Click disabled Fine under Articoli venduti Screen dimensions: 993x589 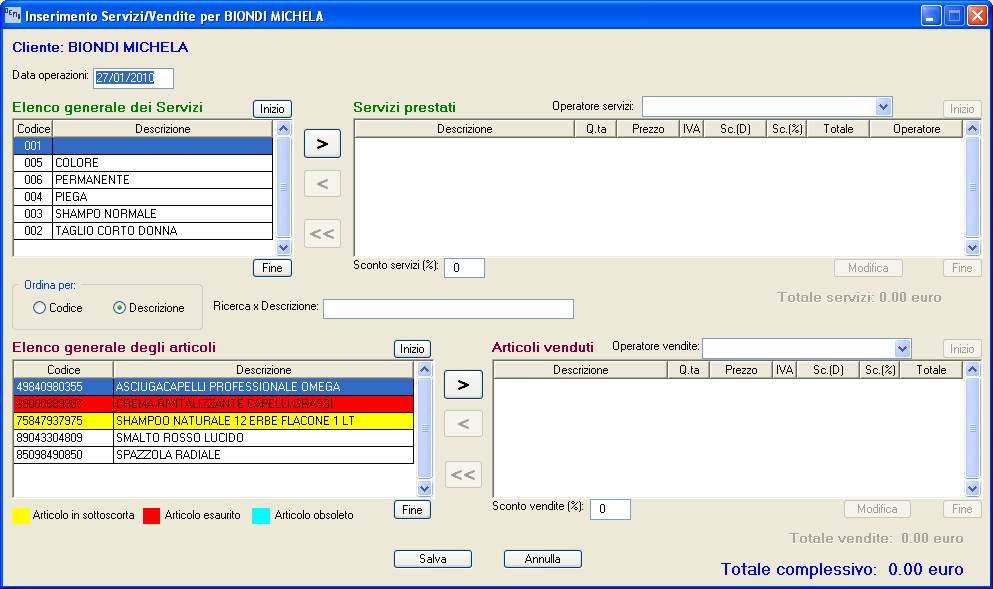pyautogui.click(x=962, y=509)
